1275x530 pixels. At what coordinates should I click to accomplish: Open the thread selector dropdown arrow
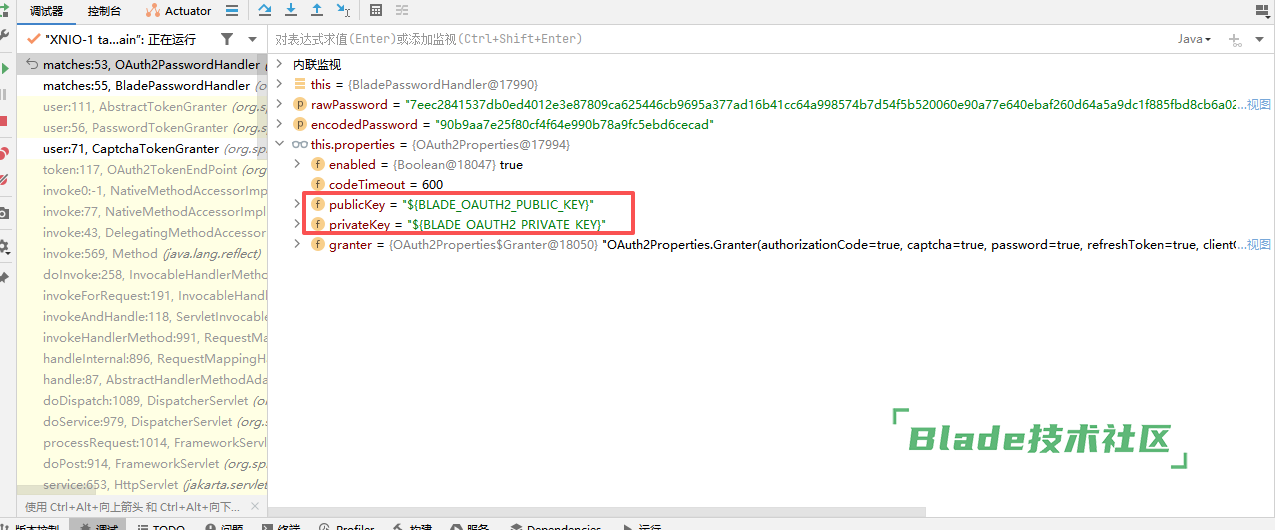click(x=252, y=39)
